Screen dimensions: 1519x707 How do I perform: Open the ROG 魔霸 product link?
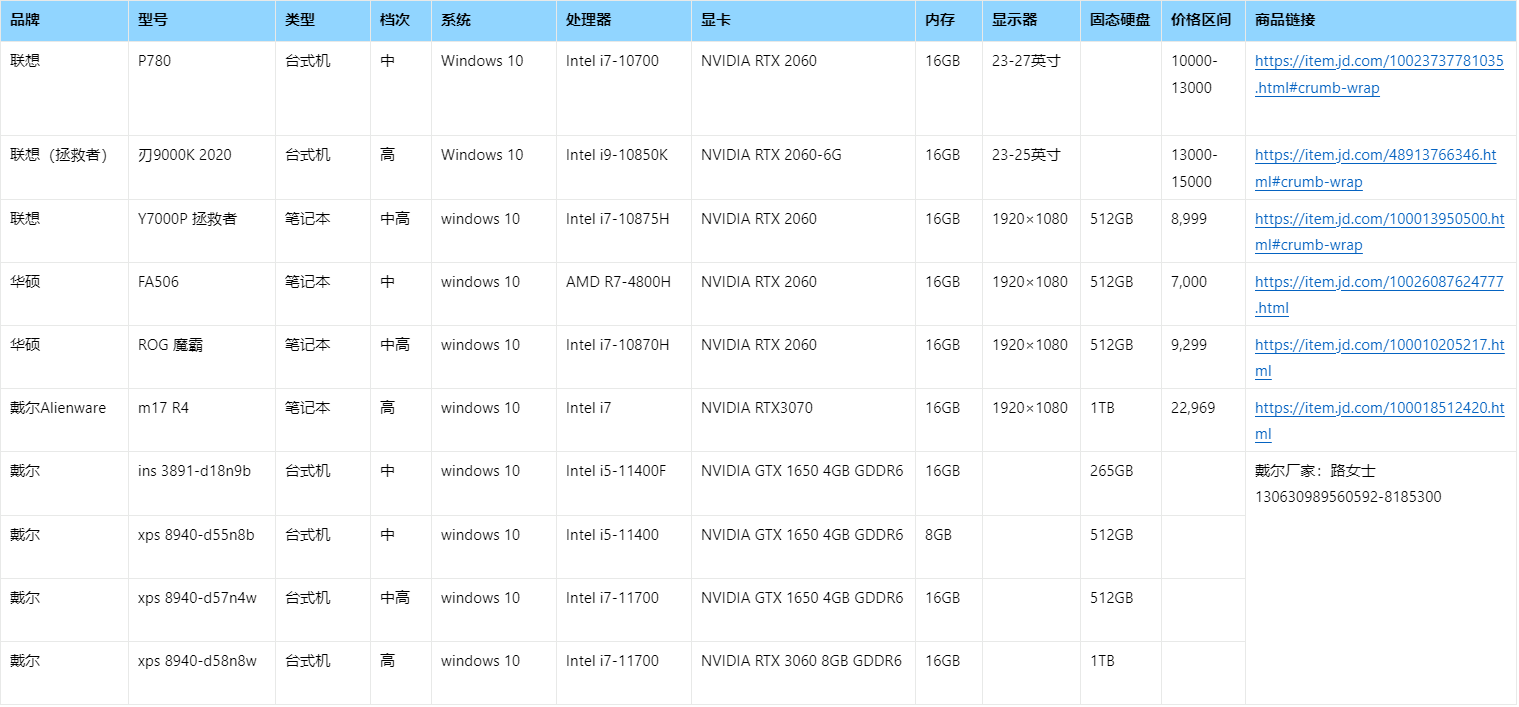pyautogui.click(x=1378, y=345)
